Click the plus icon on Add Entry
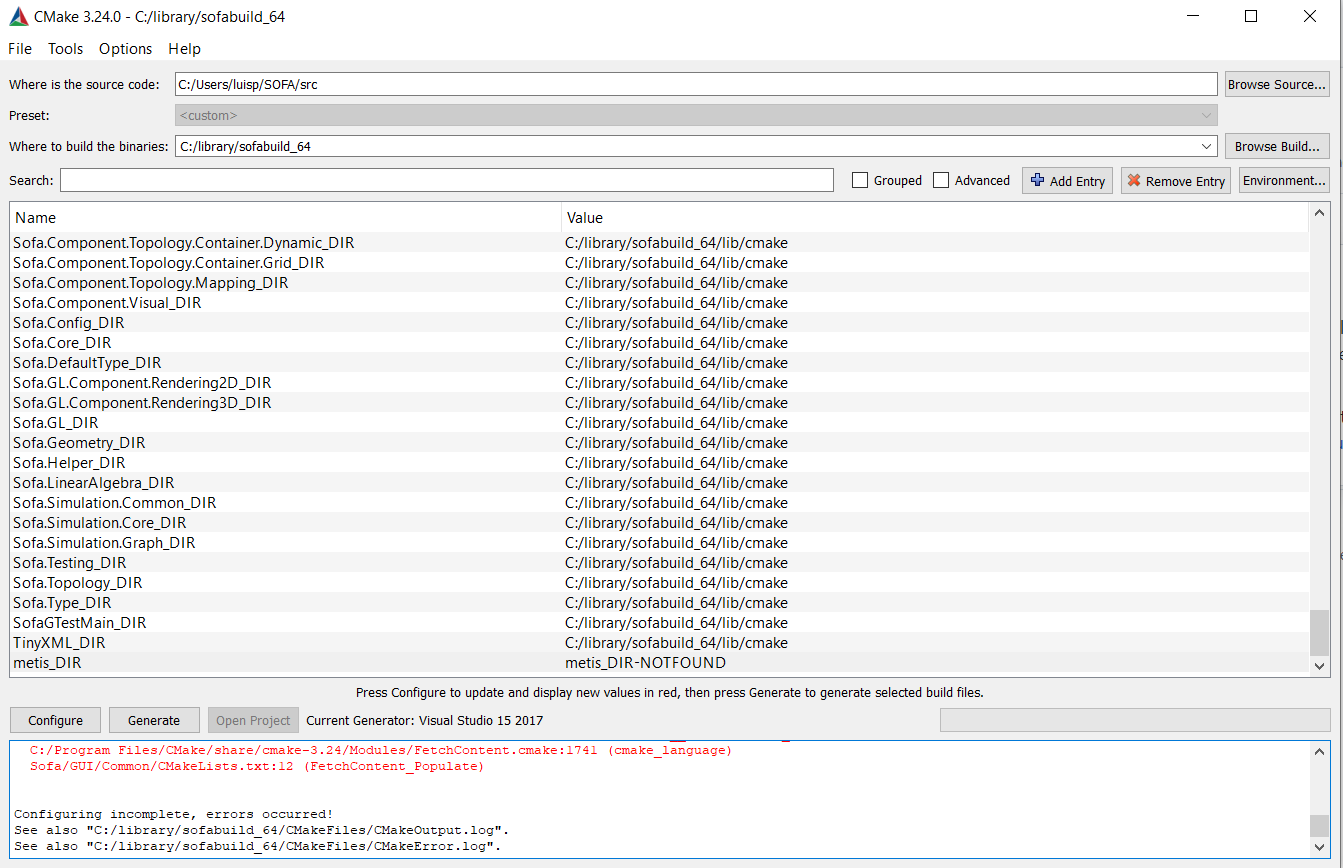 coord(1037,181)
